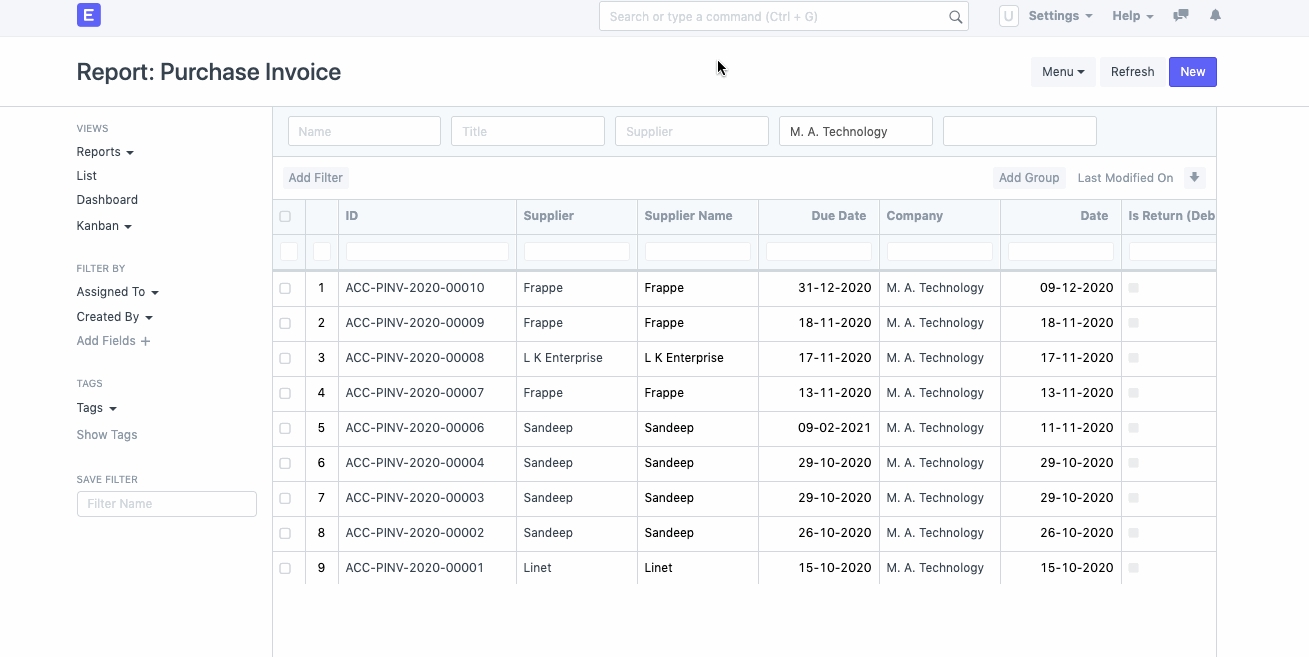Select checkbox for ACC-PINV-2020-00010 row
1309x657 pixels.
point(285,288)
